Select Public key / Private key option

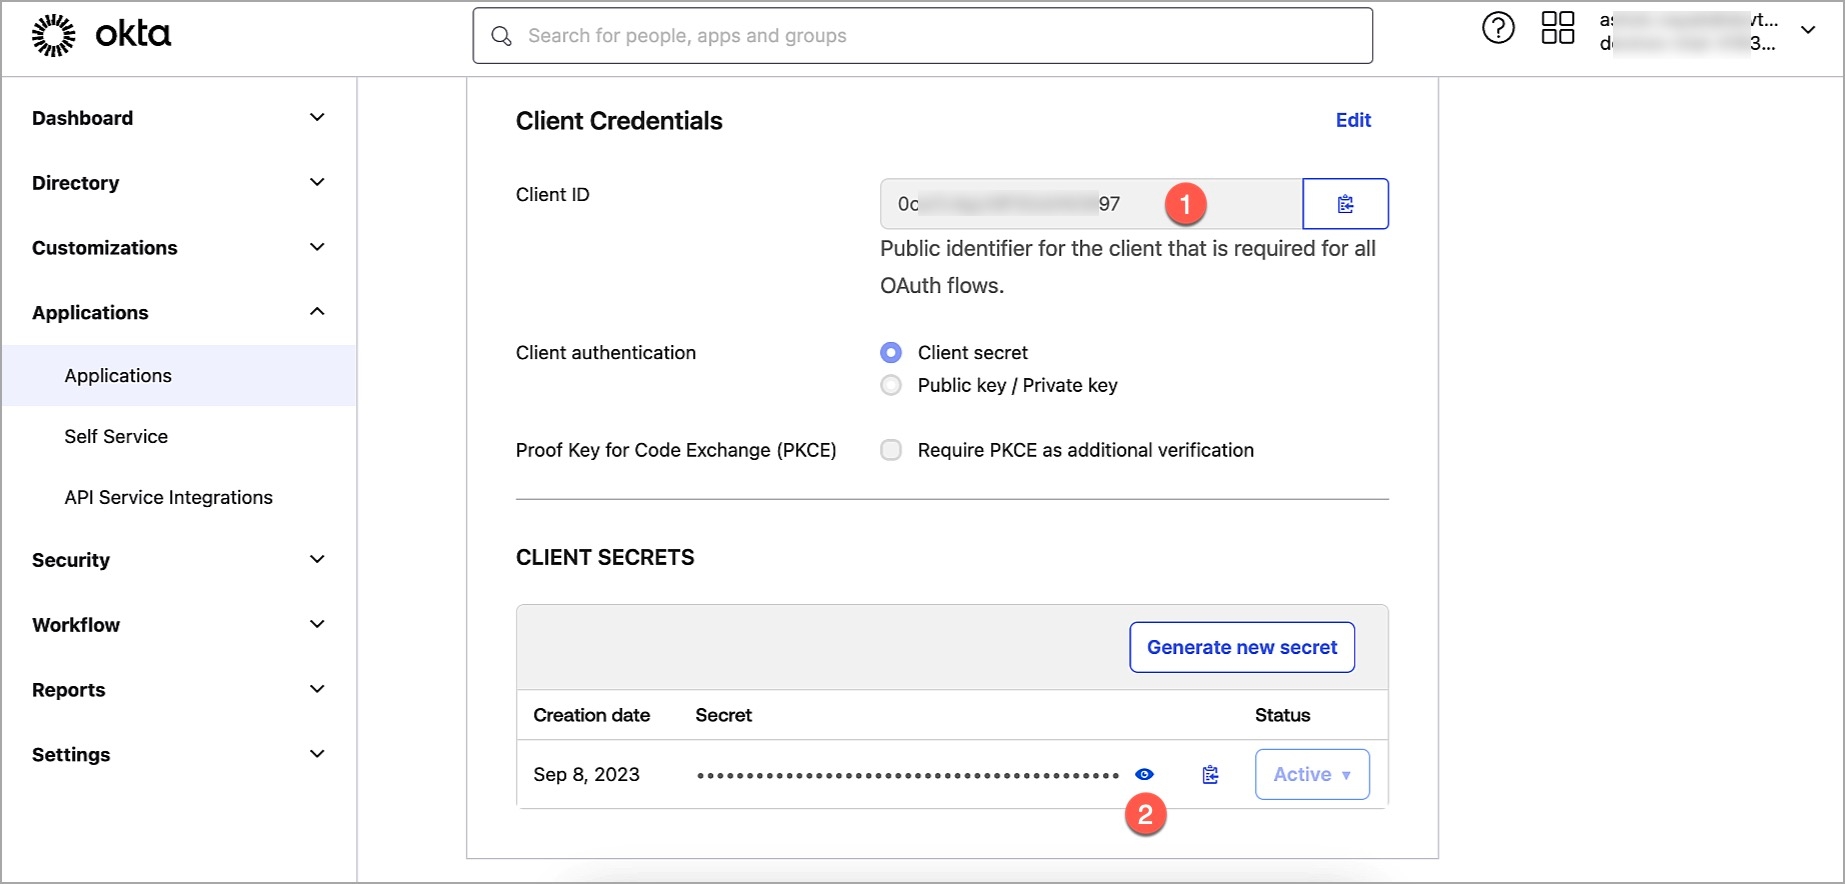tap(891, 386)
